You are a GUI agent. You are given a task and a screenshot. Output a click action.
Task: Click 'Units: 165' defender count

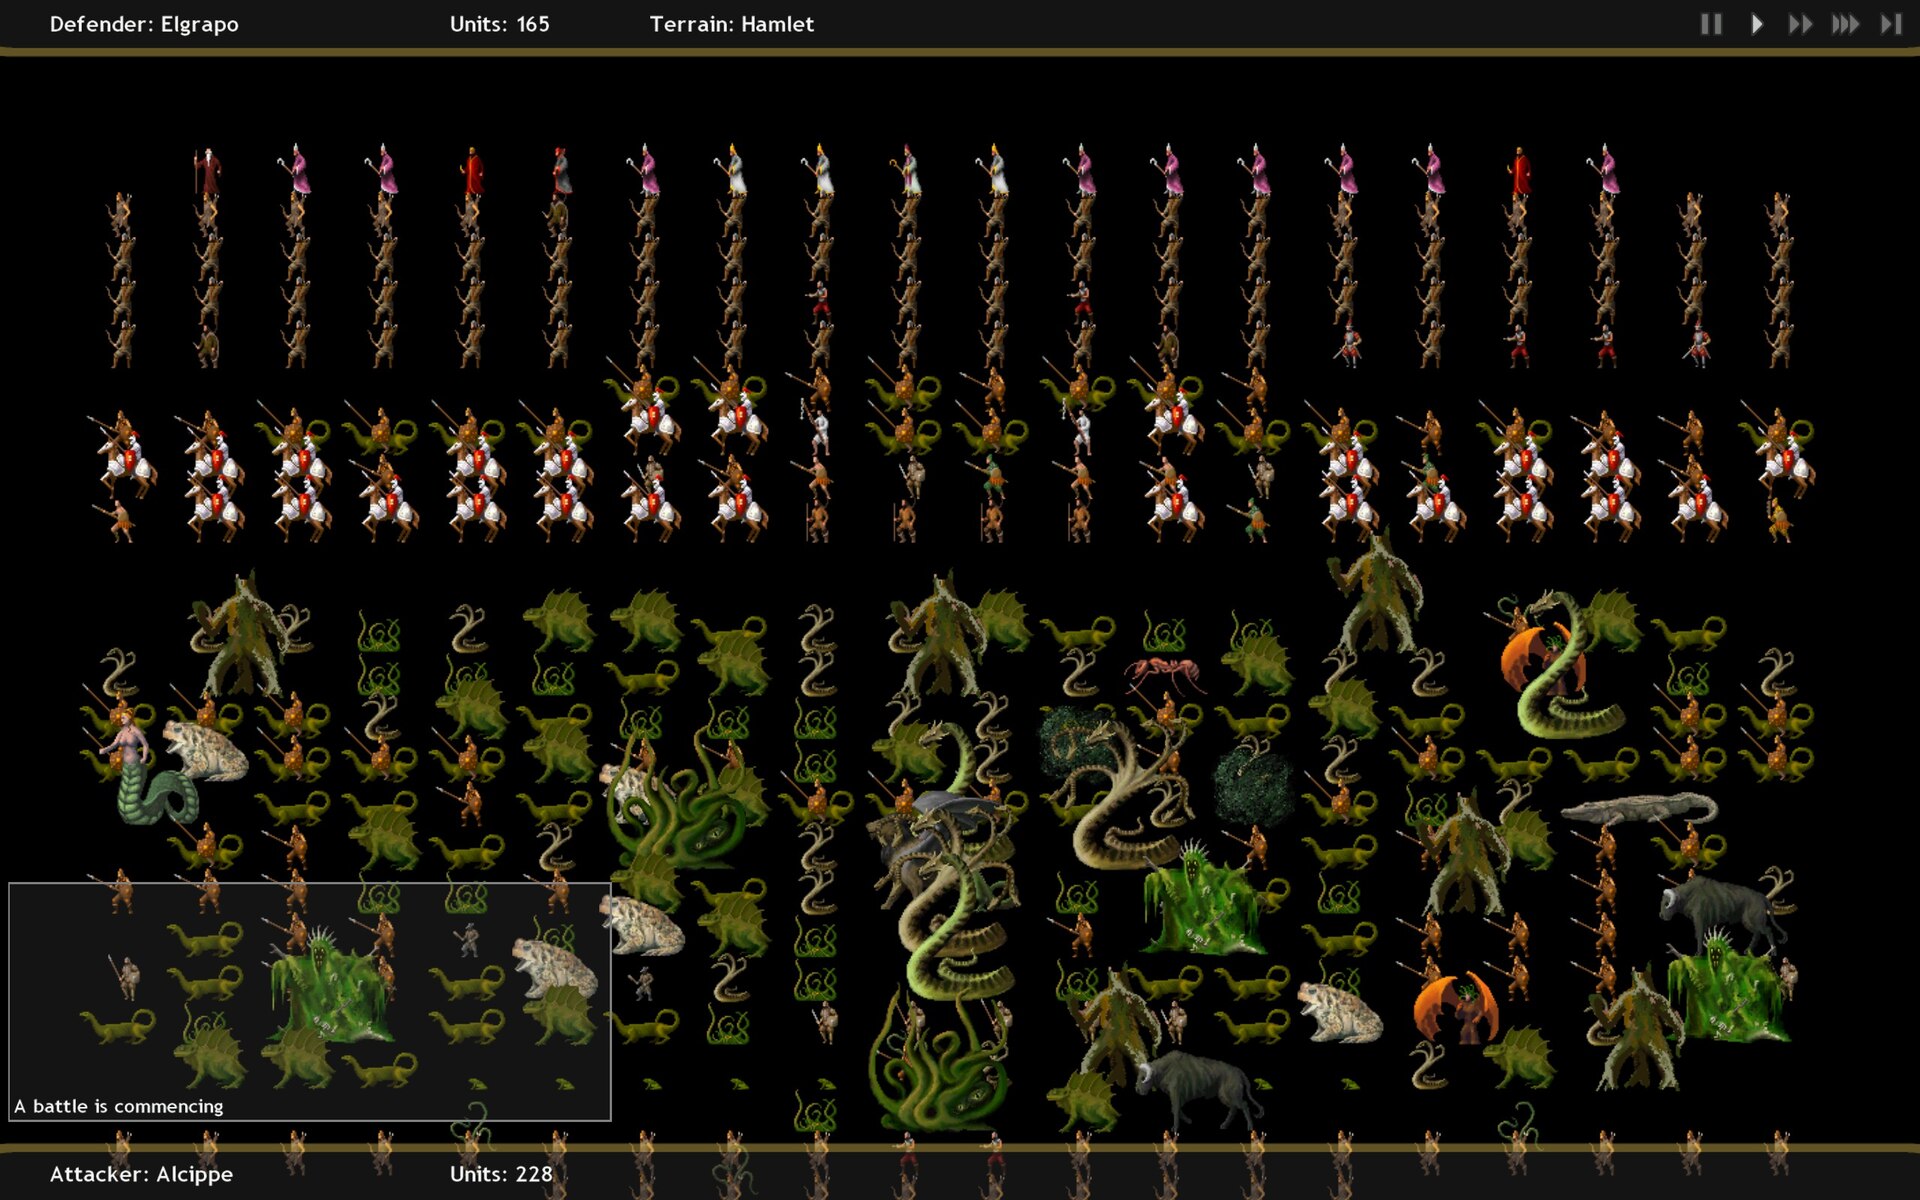[x=500, y=24]
